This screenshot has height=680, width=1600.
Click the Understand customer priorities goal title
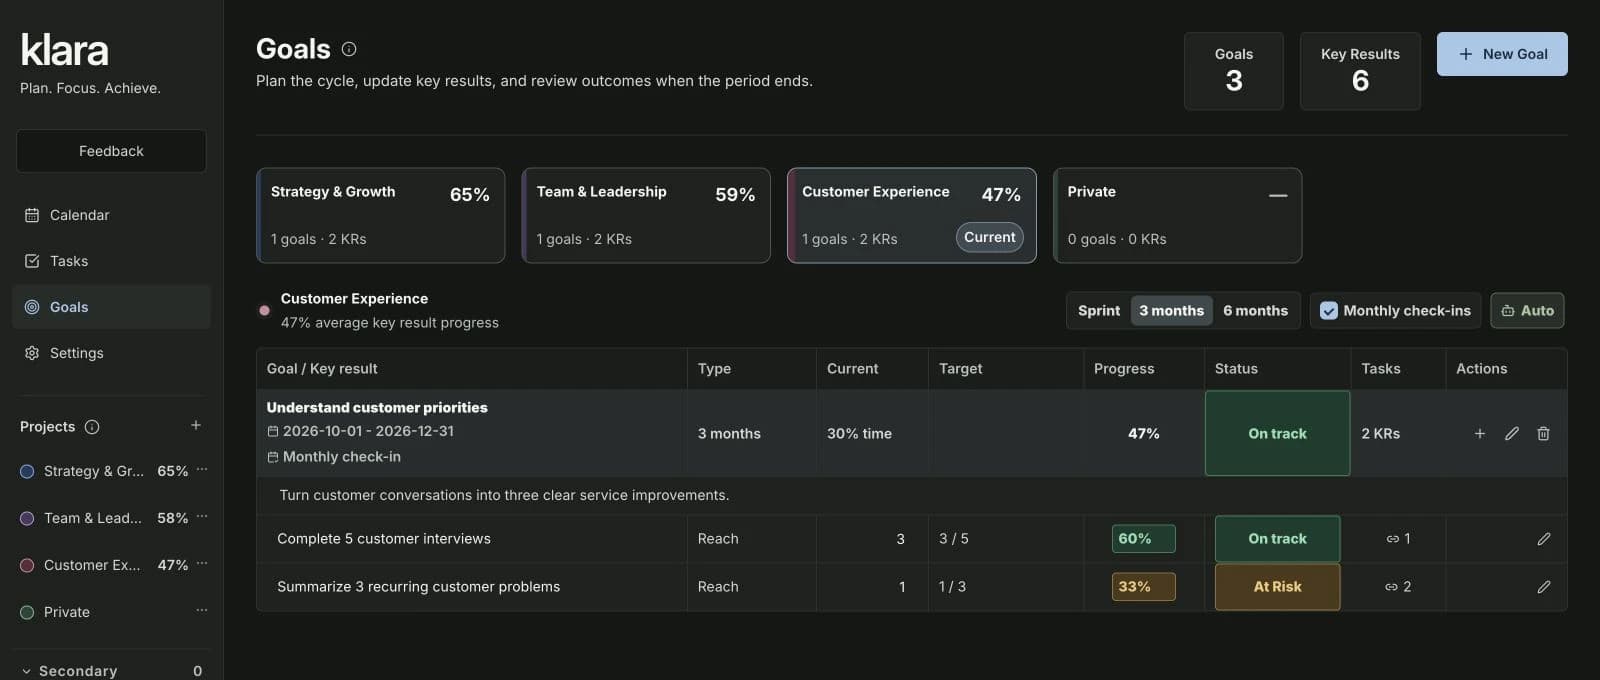[377, 407]
